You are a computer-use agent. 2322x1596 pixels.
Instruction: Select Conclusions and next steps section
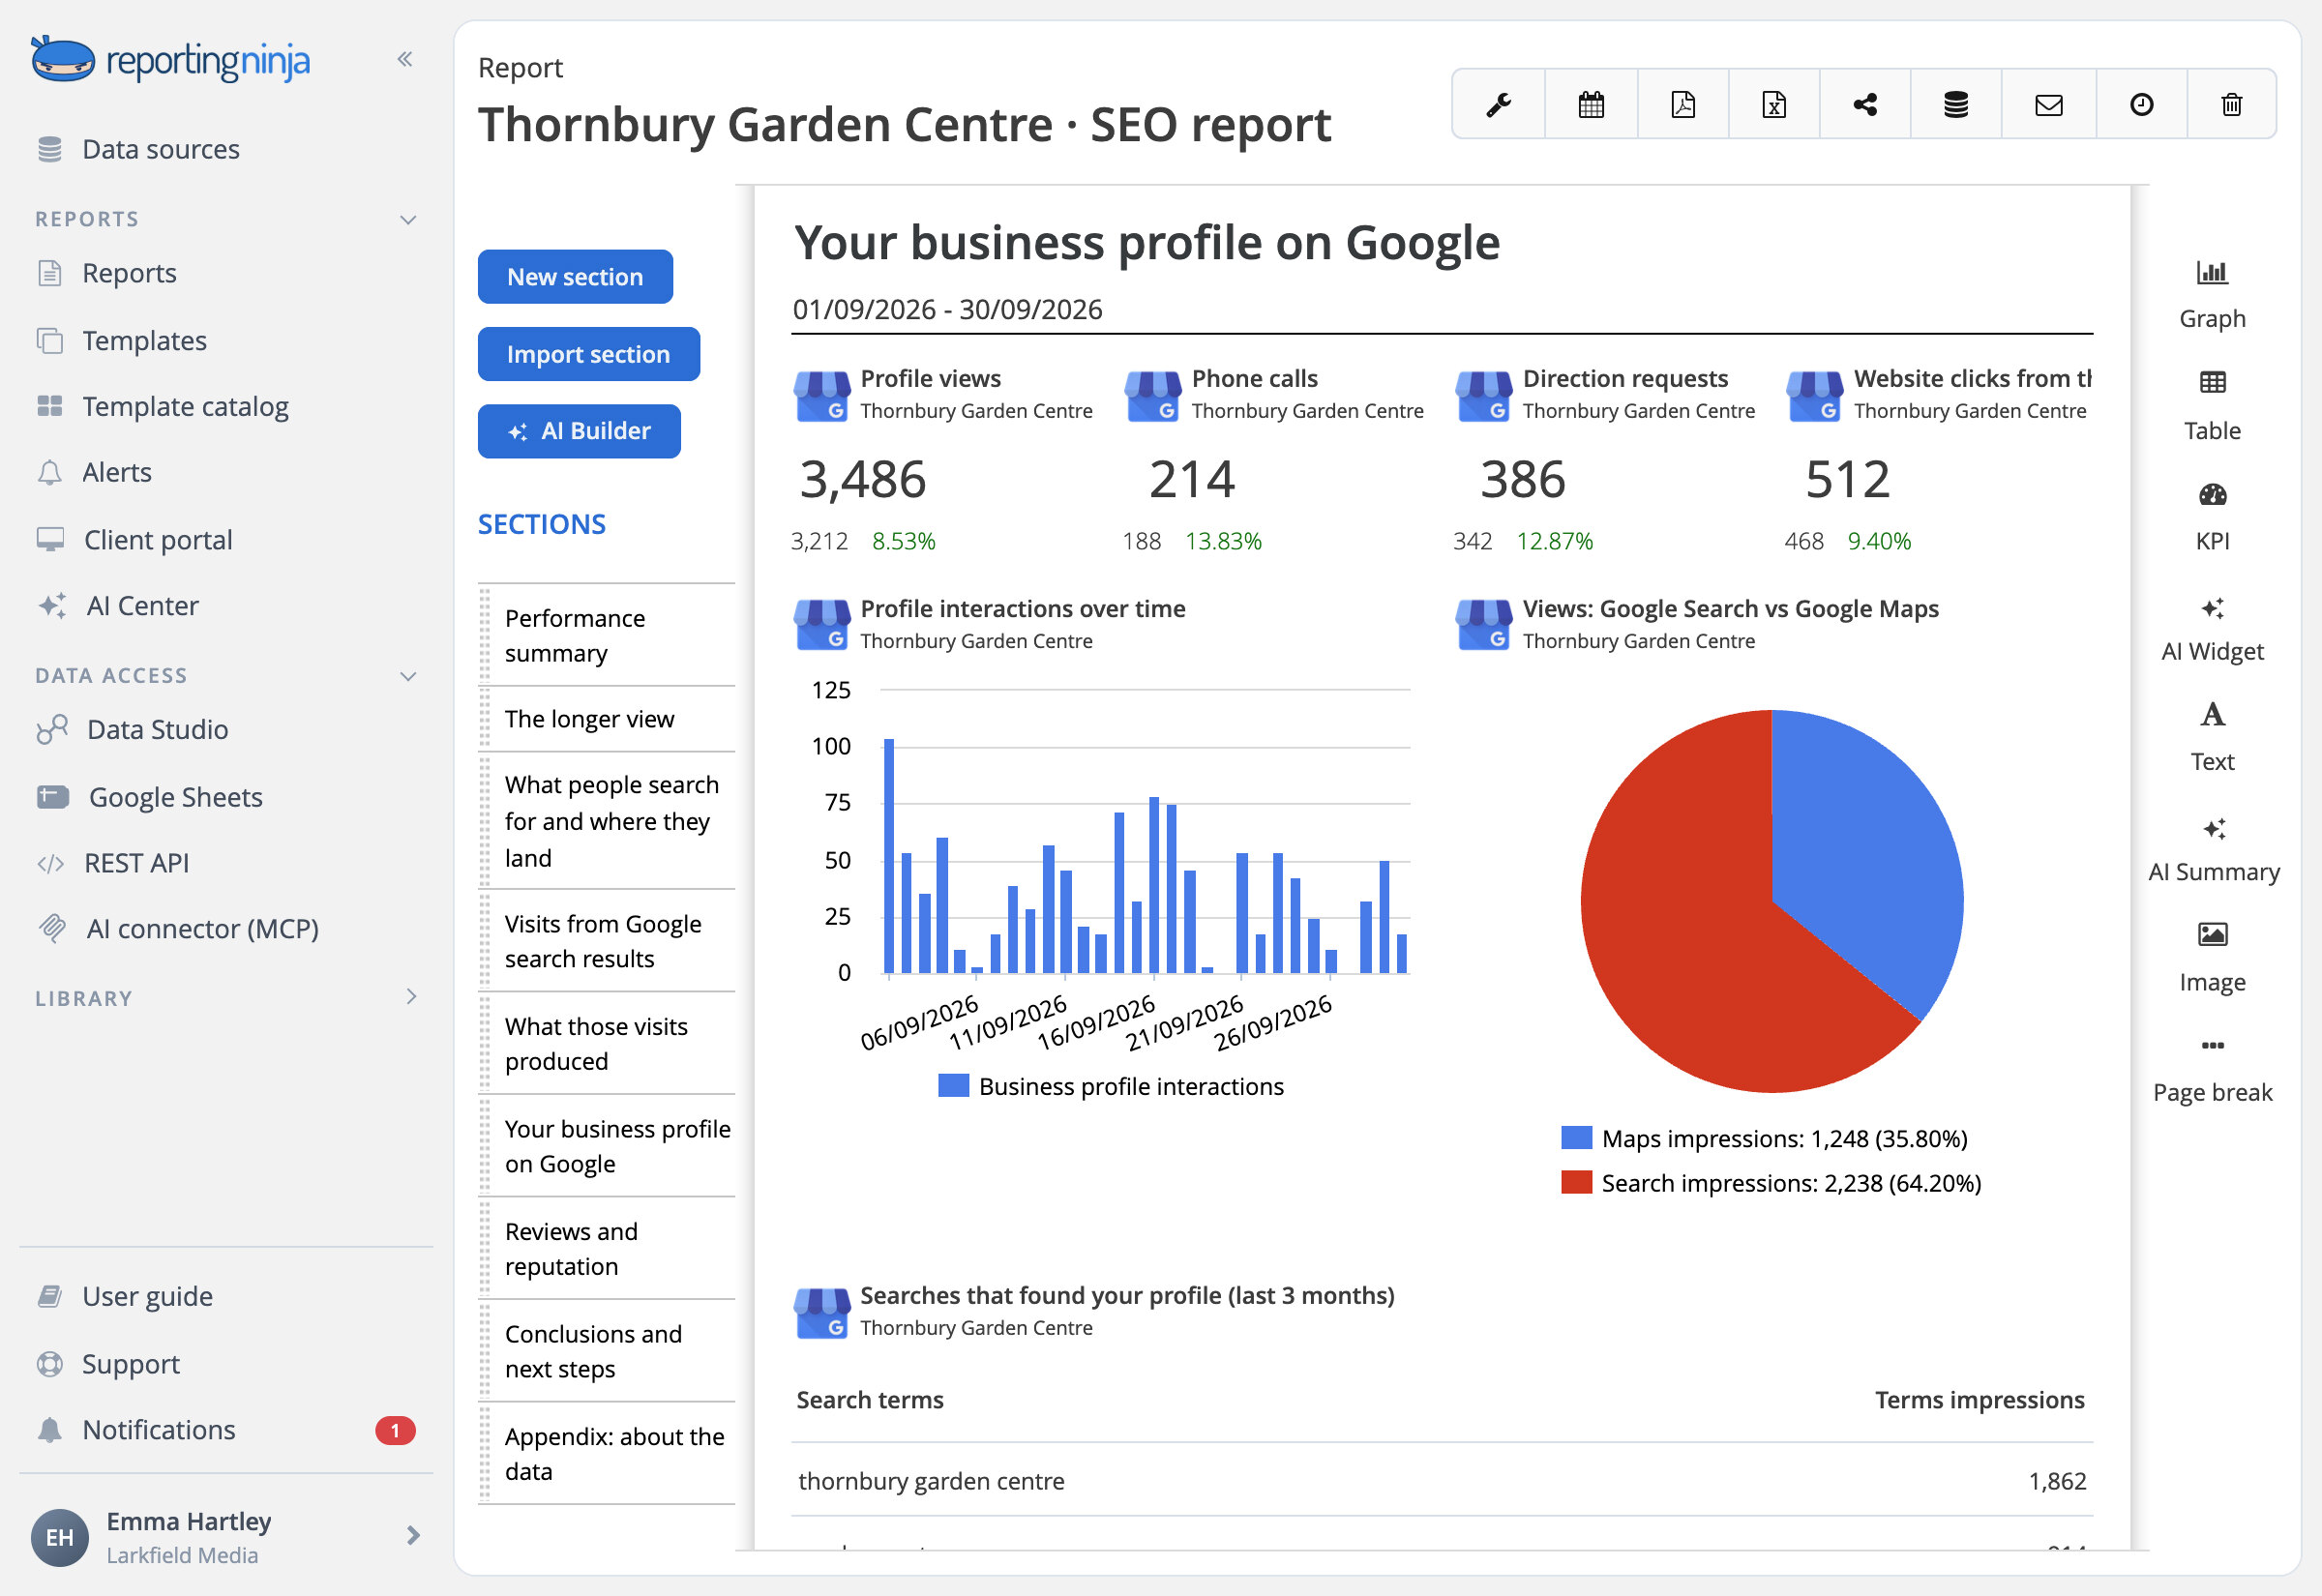pos(608,1351)
